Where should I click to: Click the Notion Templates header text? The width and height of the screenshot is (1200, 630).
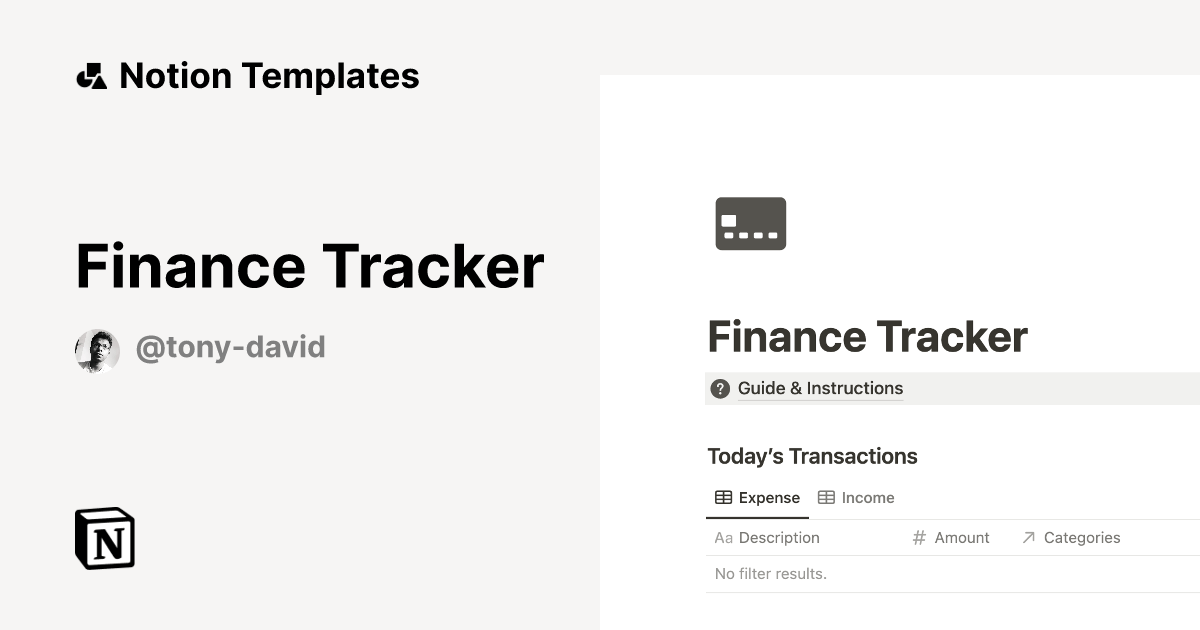(269, 76)
